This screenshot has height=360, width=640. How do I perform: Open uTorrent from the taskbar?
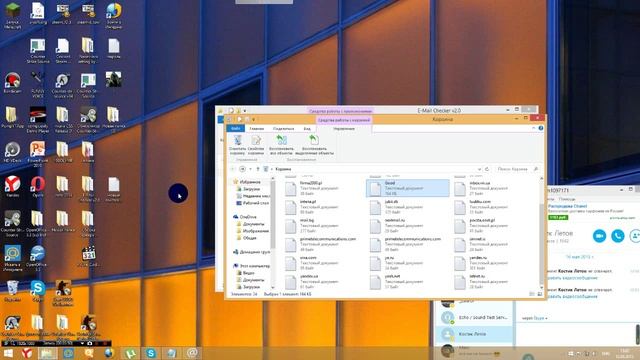[x=130, y=353]
